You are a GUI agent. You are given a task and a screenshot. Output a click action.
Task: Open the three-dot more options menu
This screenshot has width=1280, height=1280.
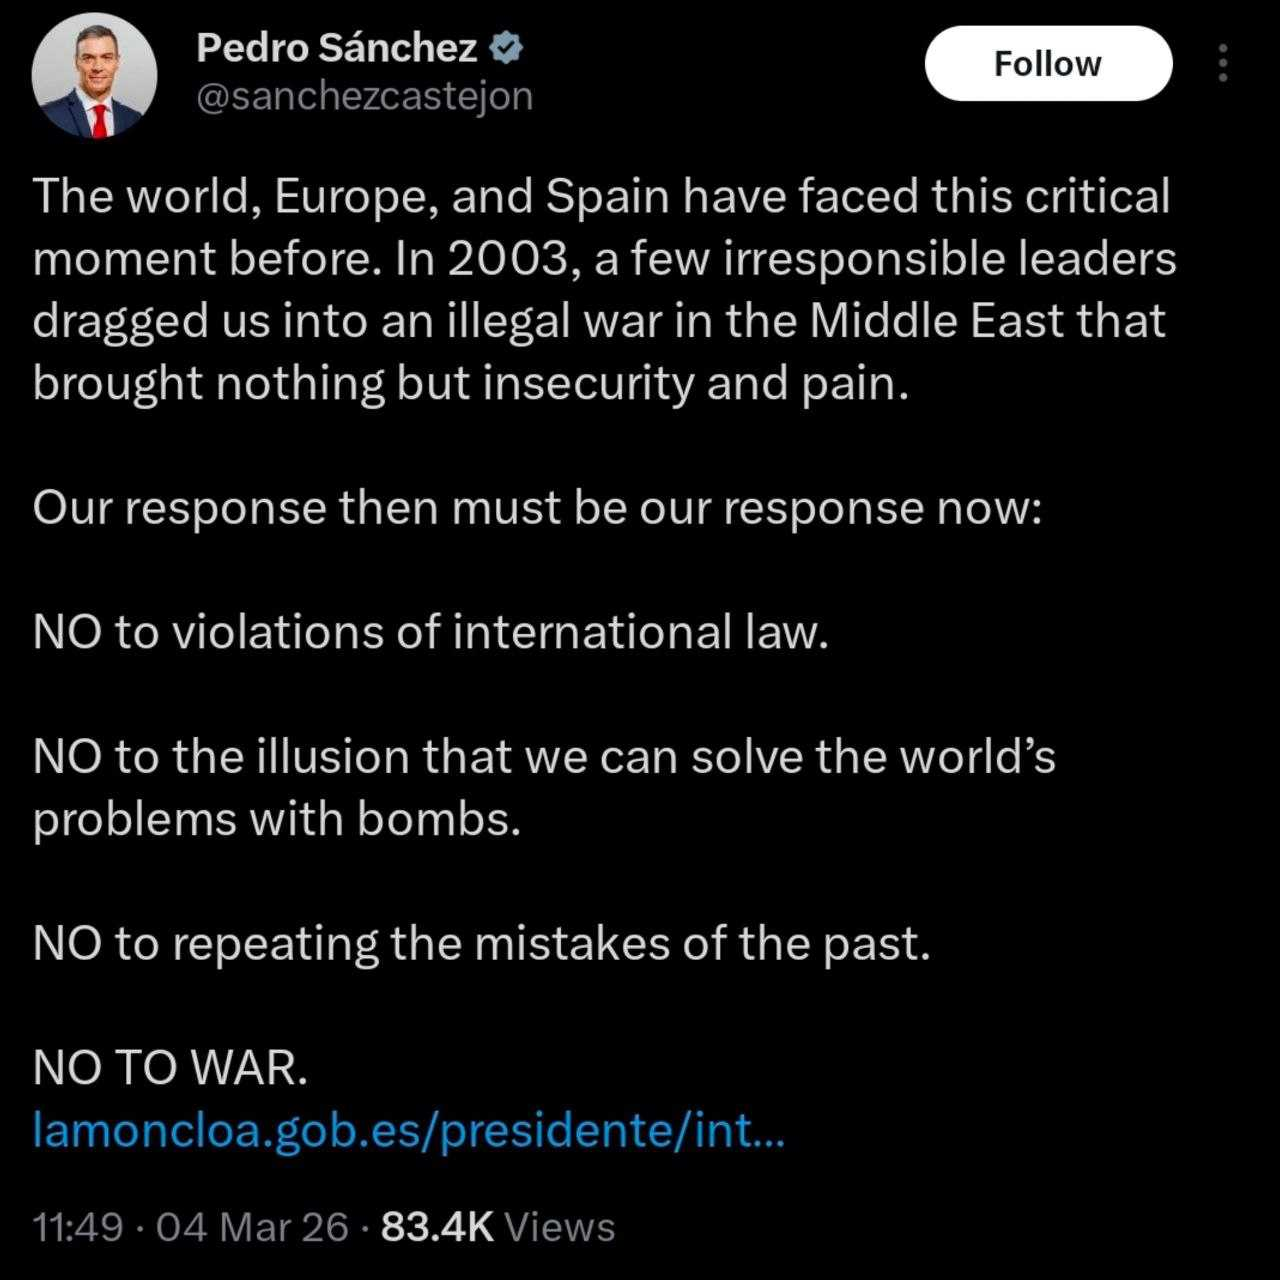1221,64
